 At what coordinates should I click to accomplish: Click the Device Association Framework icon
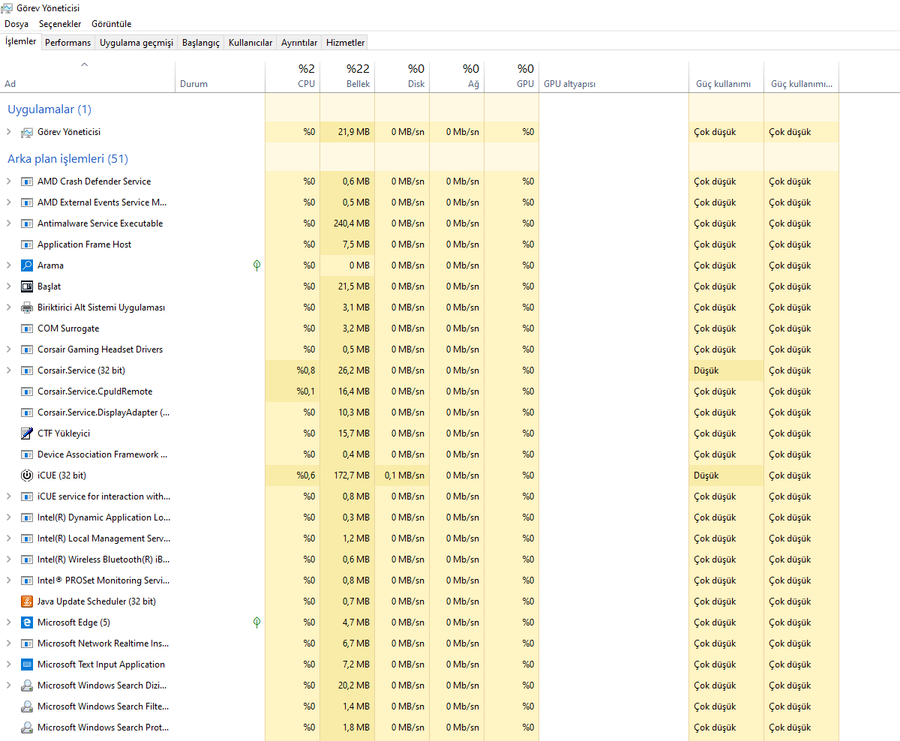tap(26, 455)
